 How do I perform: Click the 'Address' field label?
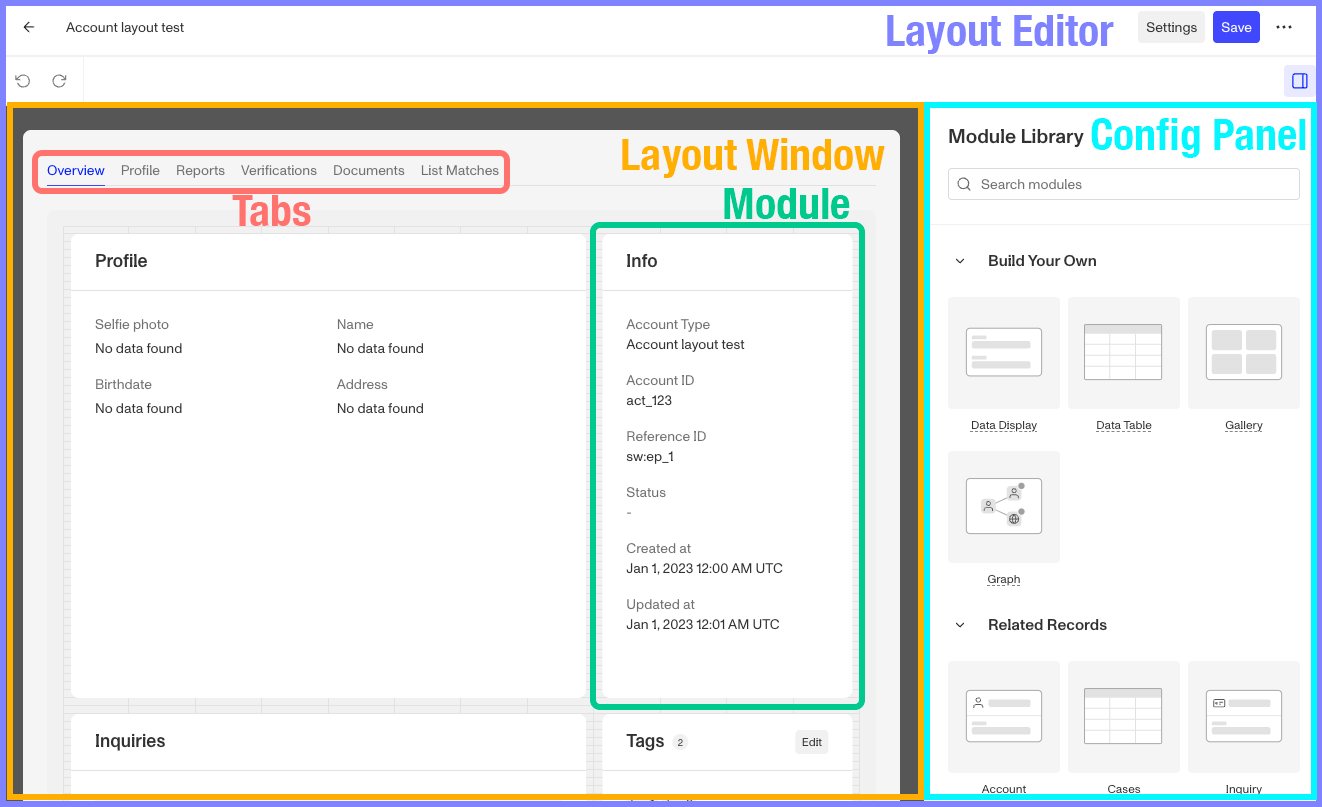[362, 384]
